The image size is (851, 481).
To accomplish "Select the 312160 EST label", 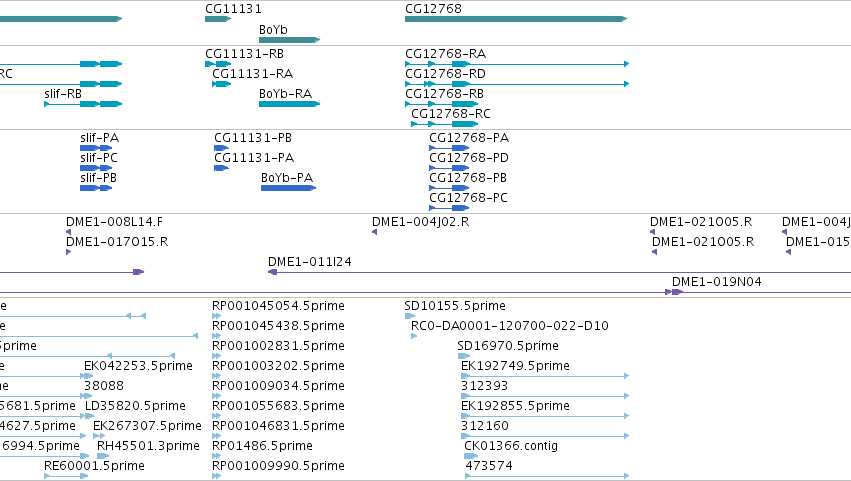I will point(485,427).
